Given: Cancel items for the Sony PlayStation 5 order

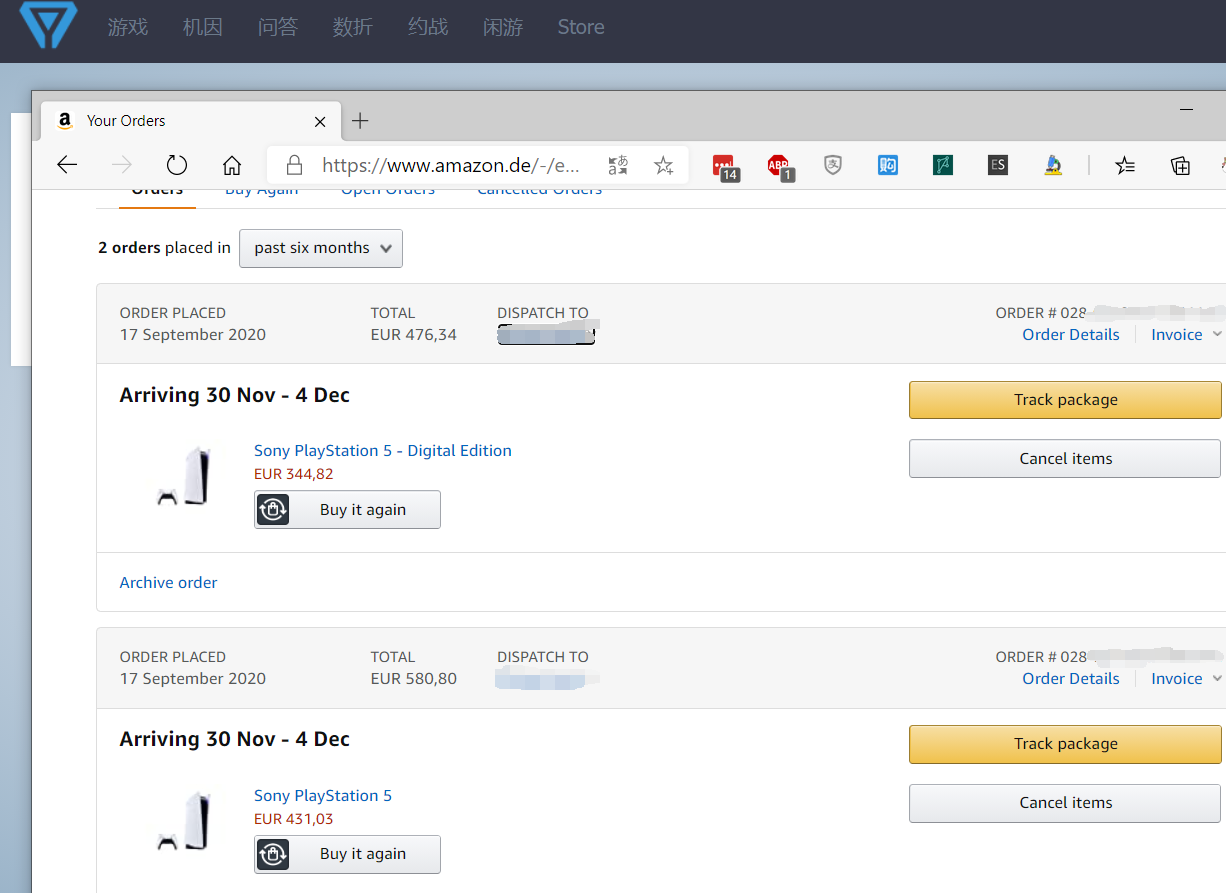Looking at the screenshot, I should [x=1065, y=803].
